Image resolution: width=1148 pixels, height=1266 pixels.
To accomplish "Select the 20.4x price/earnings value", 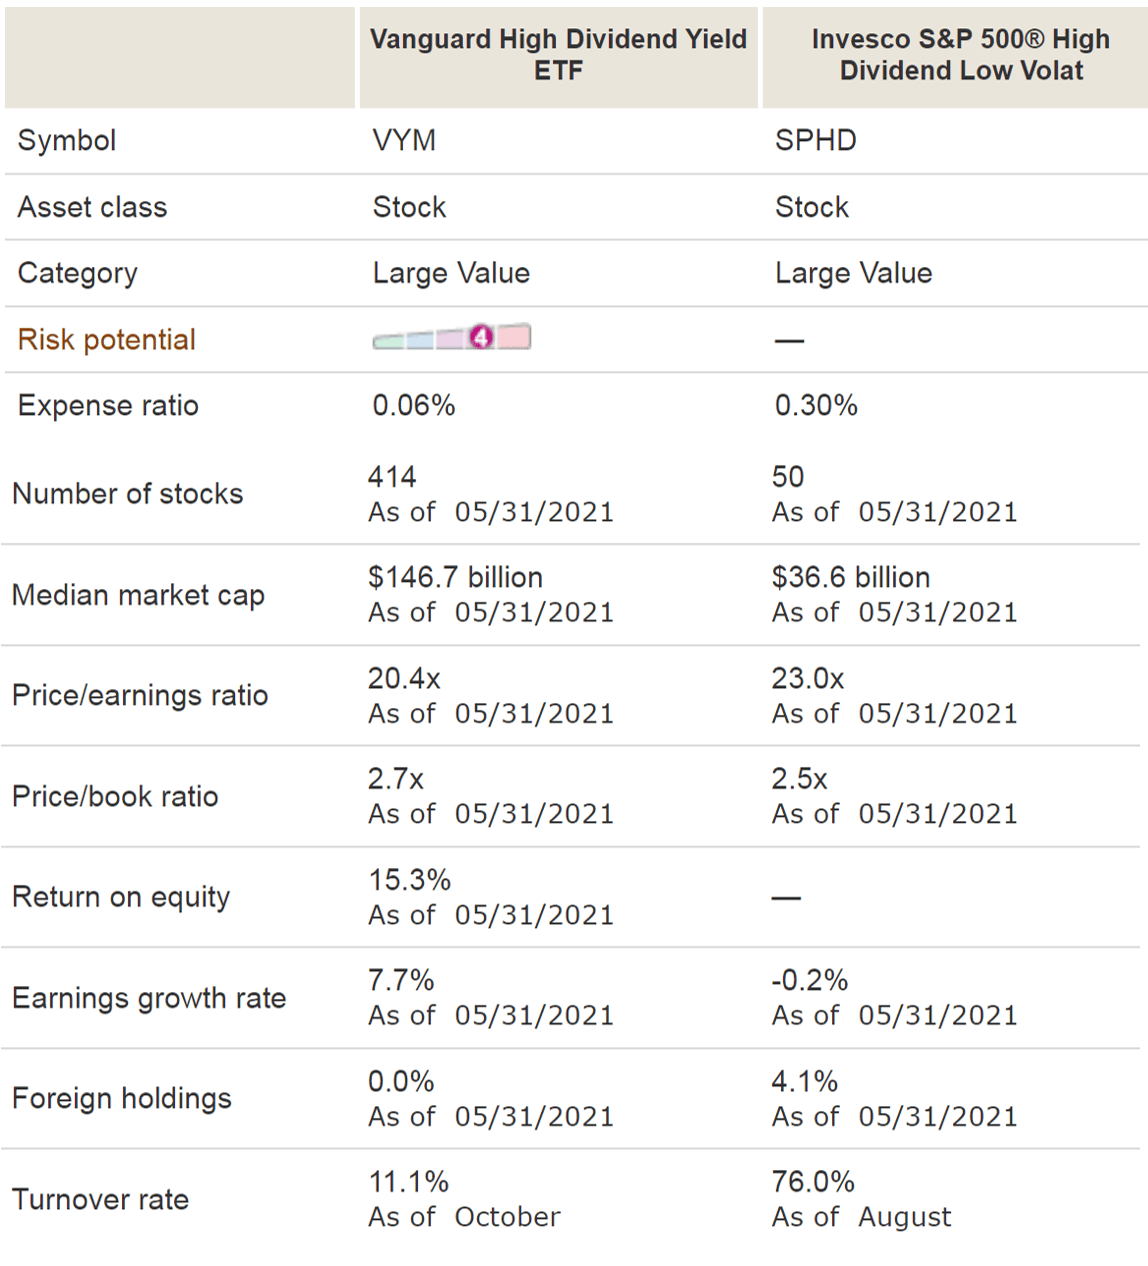I will click(404, 678).
